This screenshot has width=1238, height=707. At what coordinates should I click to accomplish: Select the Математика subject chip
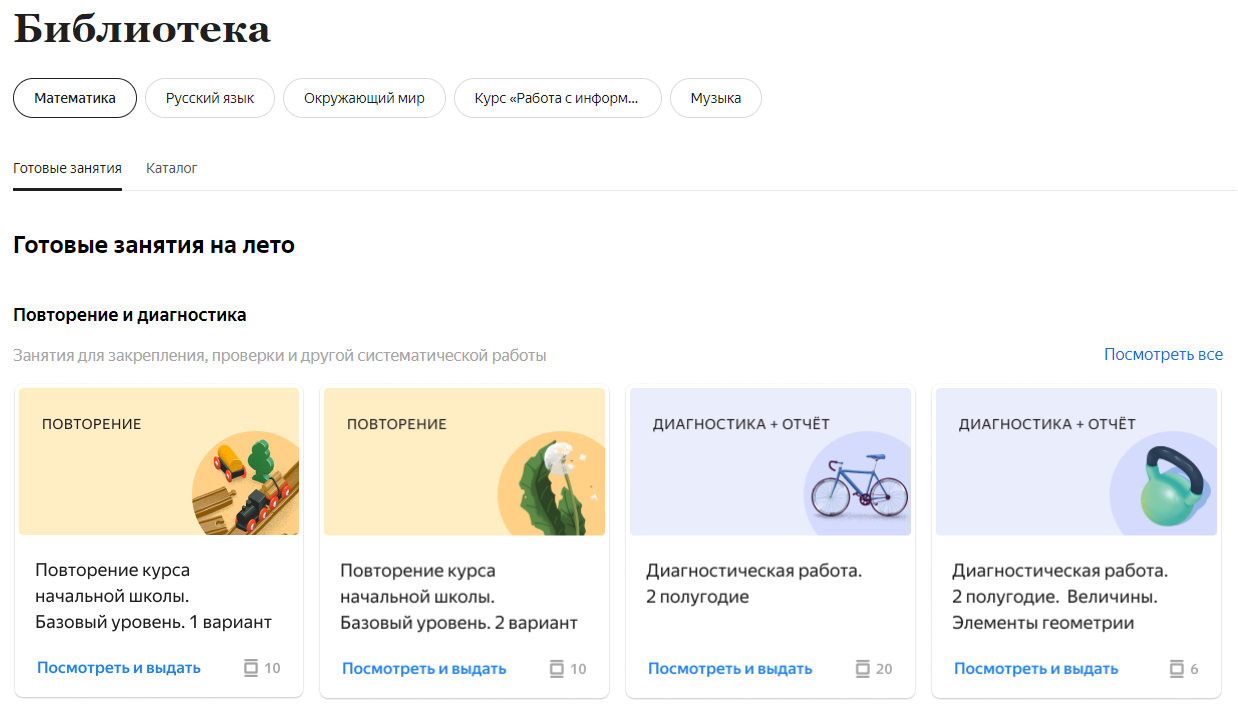tap(75, 98)
